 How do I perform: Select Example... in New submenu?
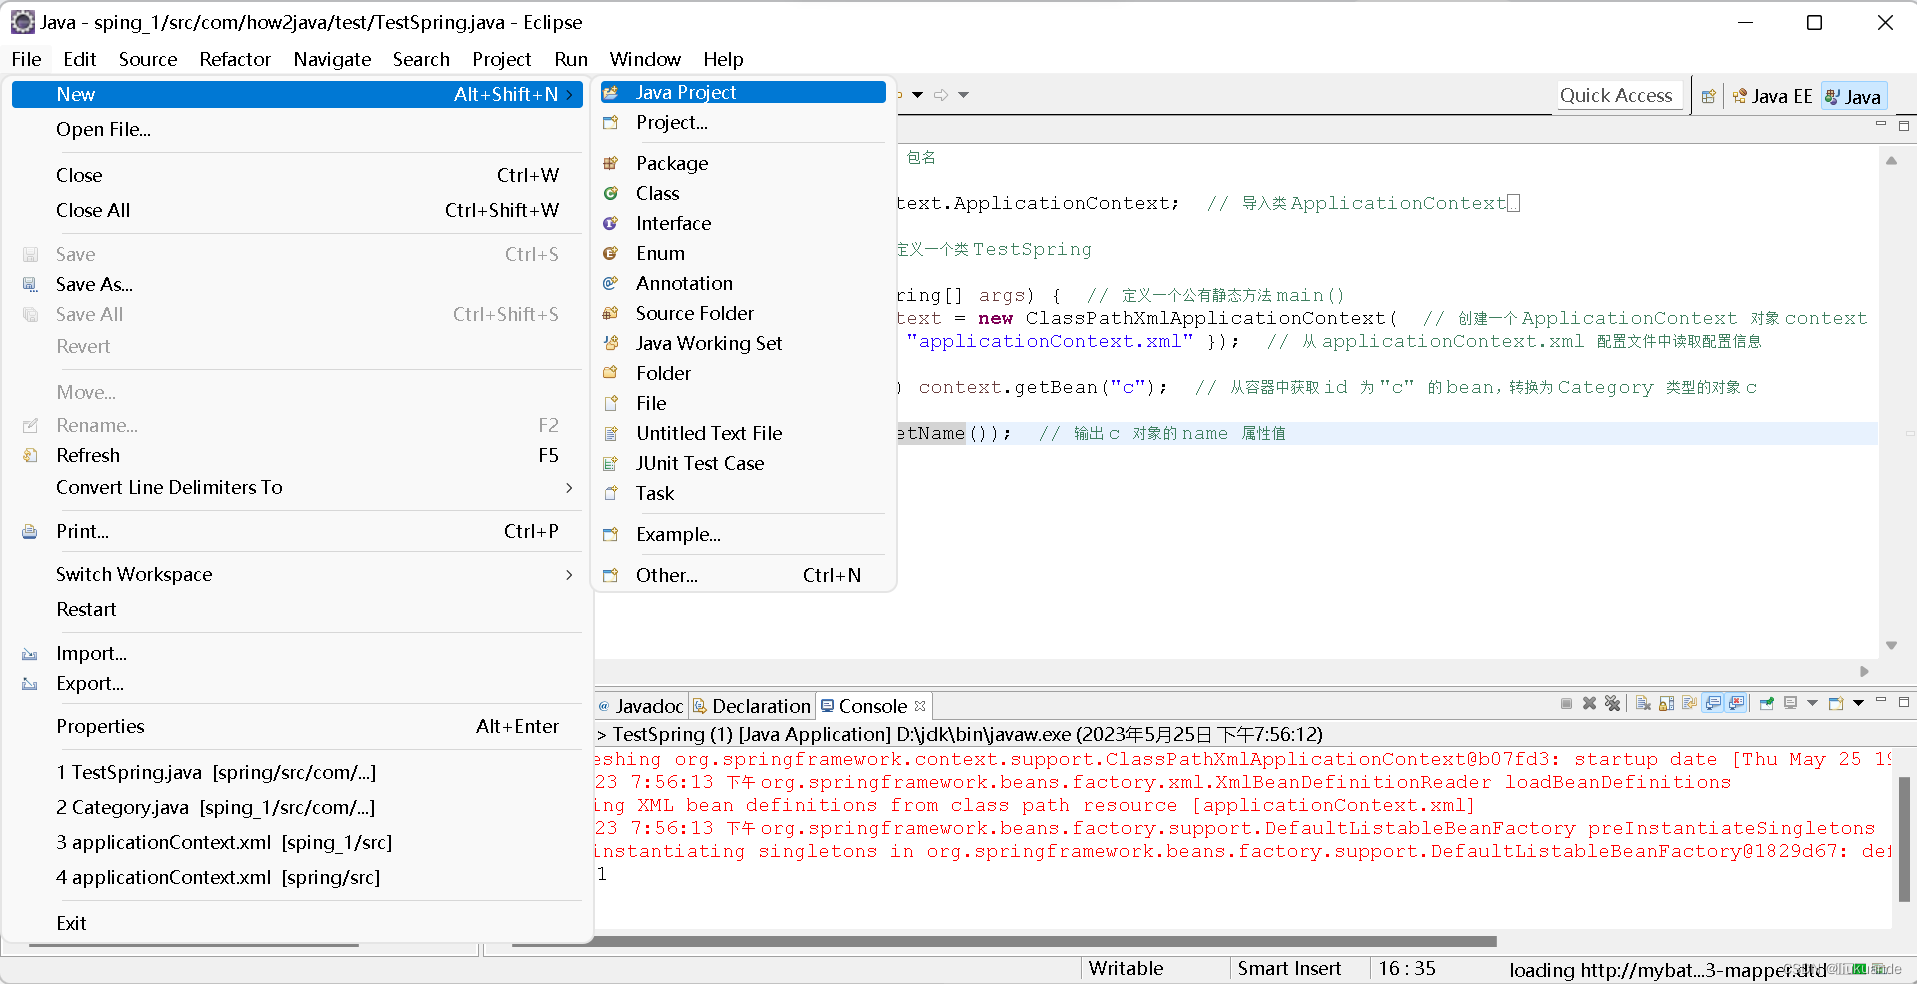click(x=742, y=534)
